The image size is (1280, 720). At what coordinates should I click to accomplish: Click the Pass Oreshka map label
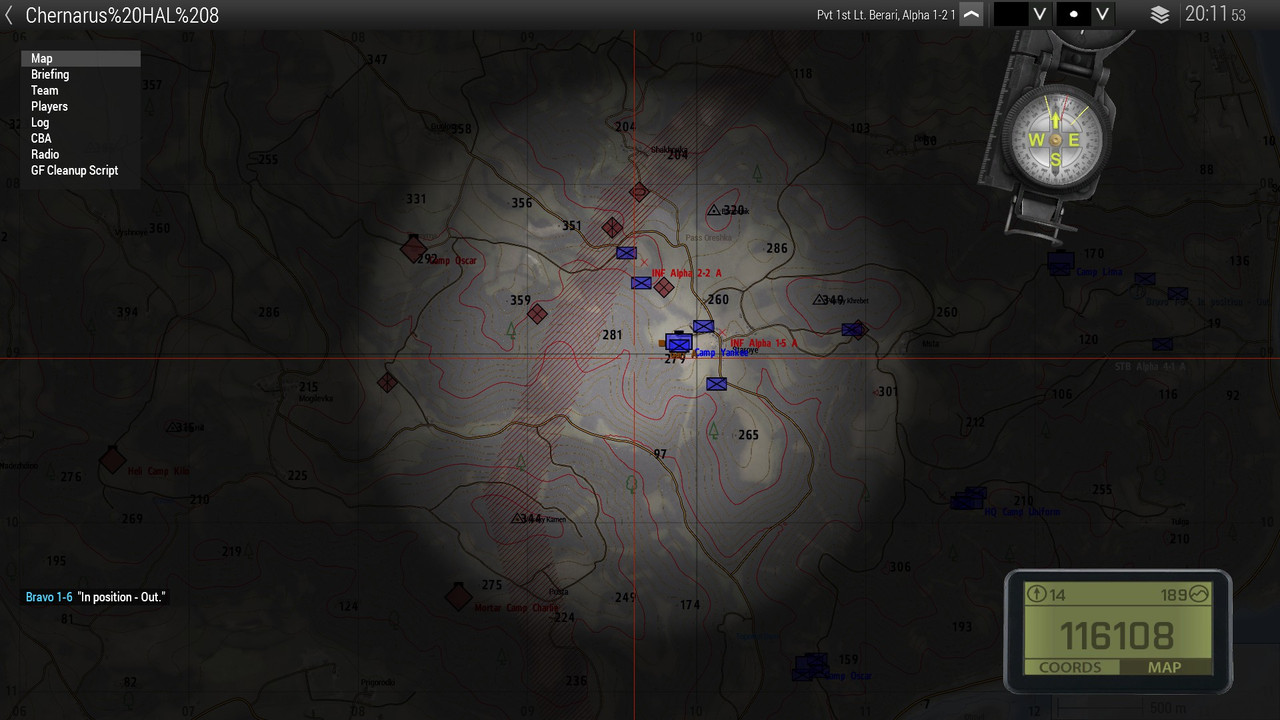(709, 238)
